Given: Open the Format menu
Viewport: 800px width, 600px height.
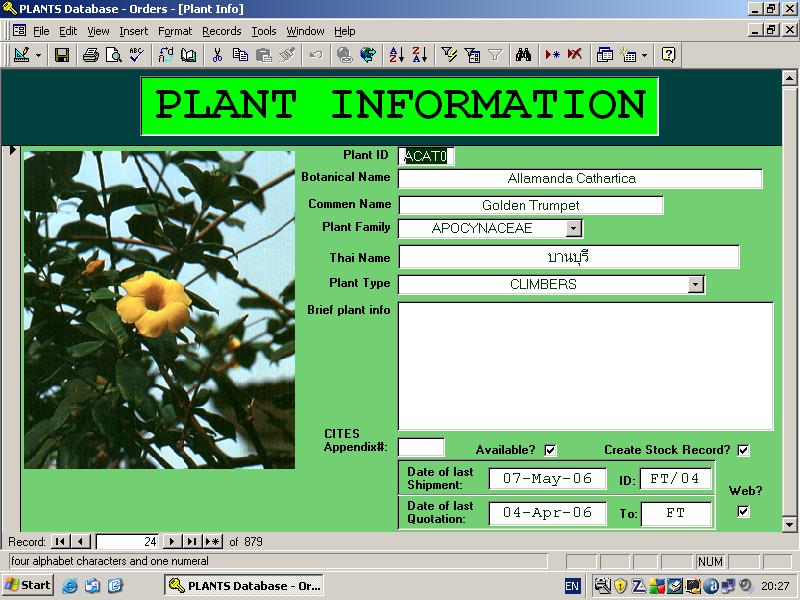Looking at the screenshot, I should (x=175, y=31).
